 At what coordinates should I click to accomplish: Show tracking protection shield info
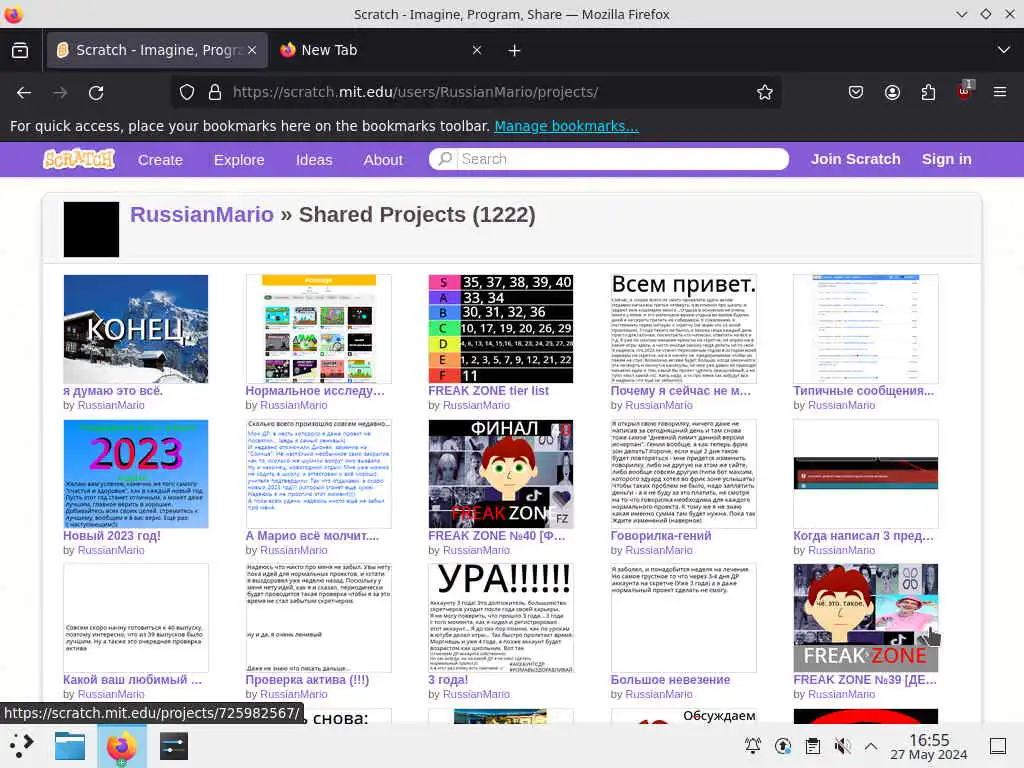(187, 92)
